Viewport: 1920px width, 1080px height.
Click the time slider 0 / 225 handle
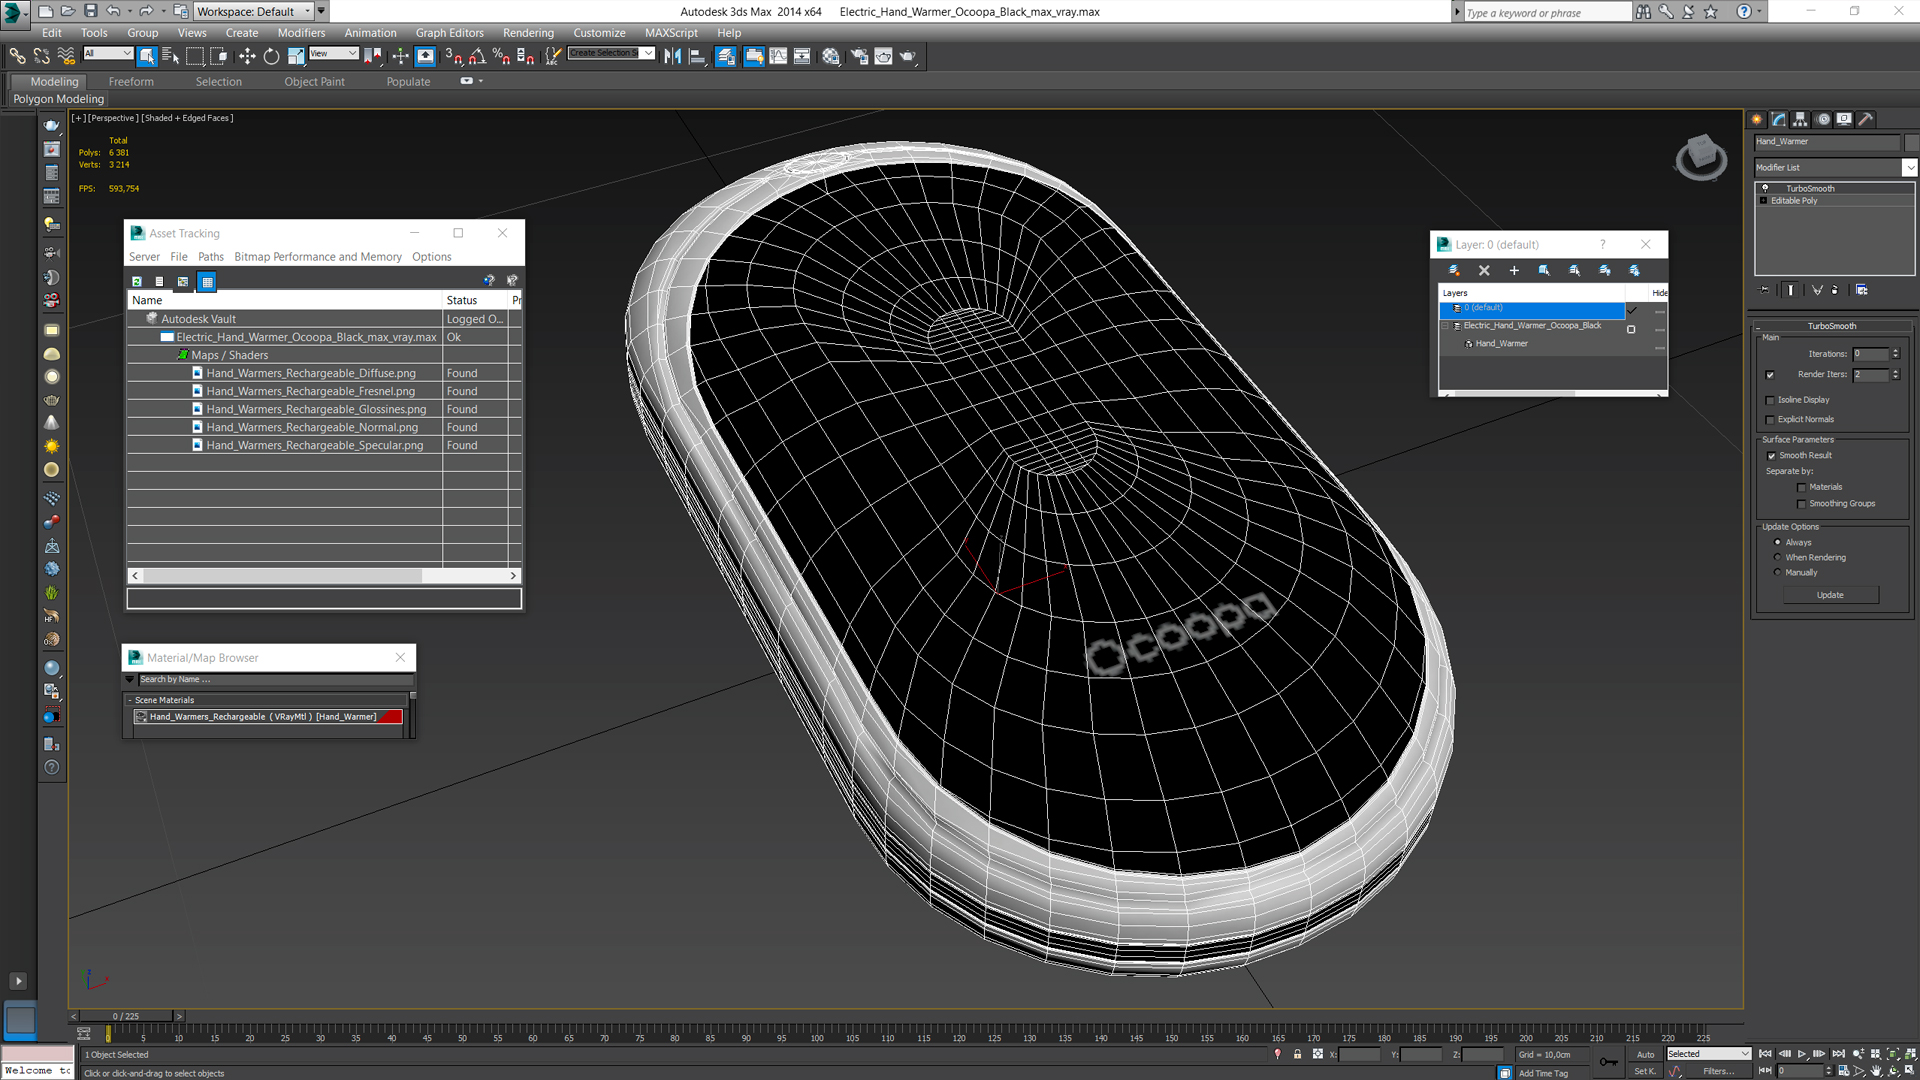pyautogui.click(x=125, y=1016)
